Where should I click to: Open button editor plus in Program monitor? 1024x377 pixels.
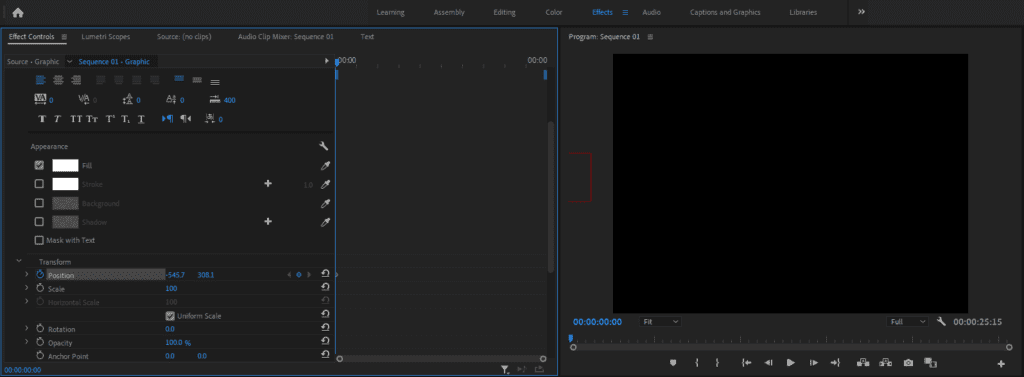1001,363
